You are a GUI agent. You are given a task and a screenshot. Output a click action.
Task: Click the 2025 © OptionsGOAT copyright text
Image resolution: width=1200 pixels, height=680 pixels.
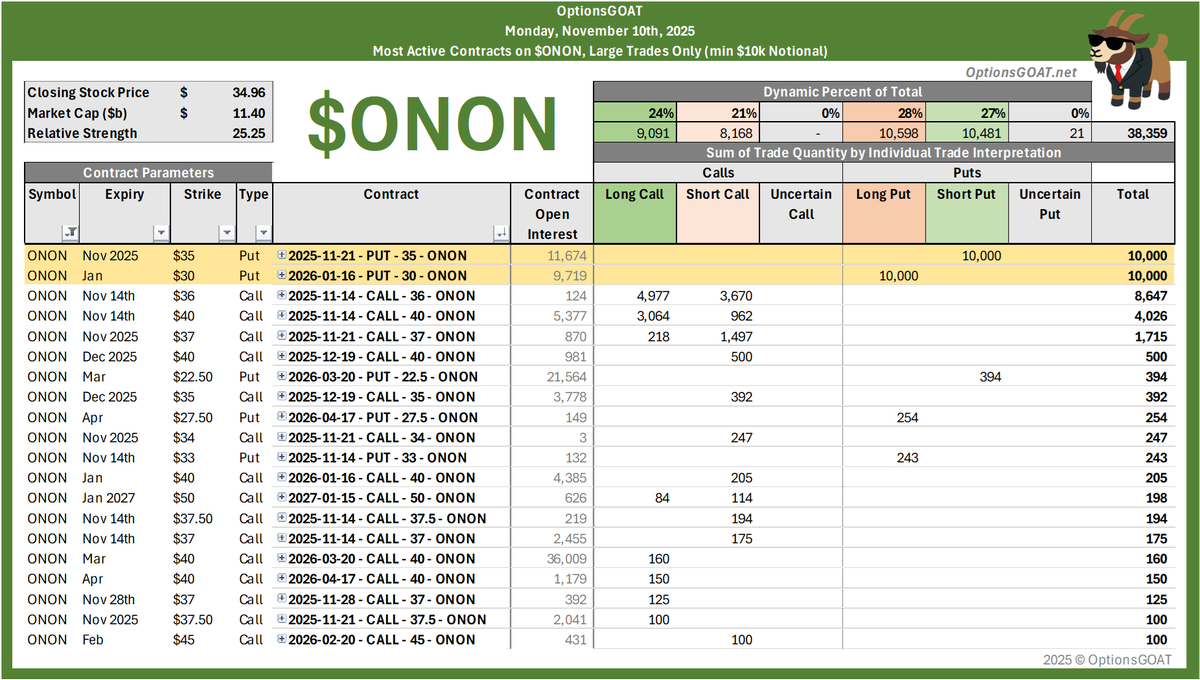(x=1105, y=660)
